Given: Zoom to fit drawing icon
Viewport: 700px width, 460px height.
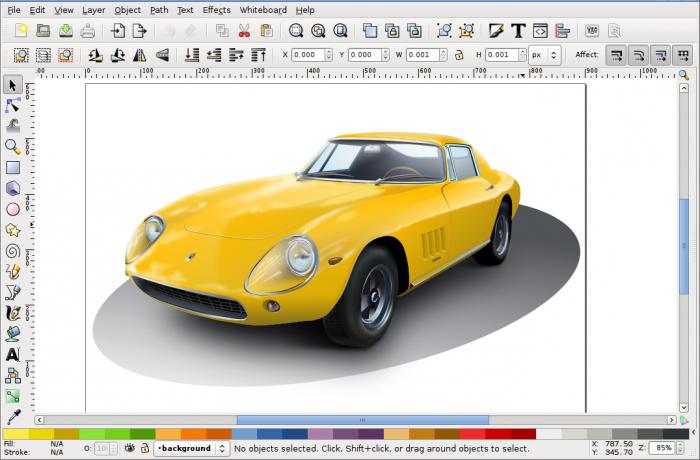Looking at the screenshot, I should pyautogui.click(x=318, y=31).
